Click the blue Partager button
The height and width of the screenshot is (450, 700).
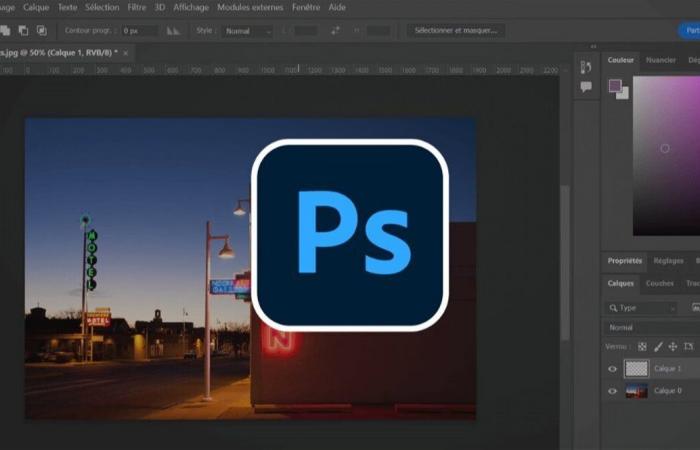coord(690,30)
